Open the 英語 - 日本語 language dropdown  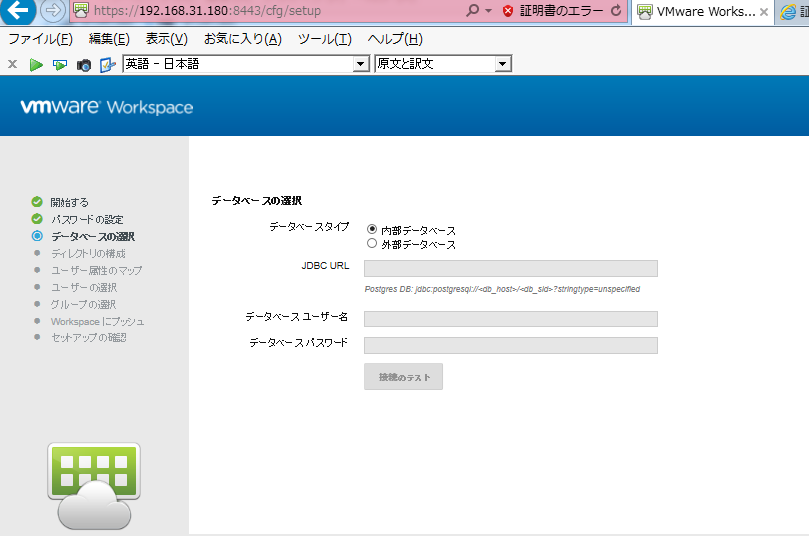click(361, 64)
